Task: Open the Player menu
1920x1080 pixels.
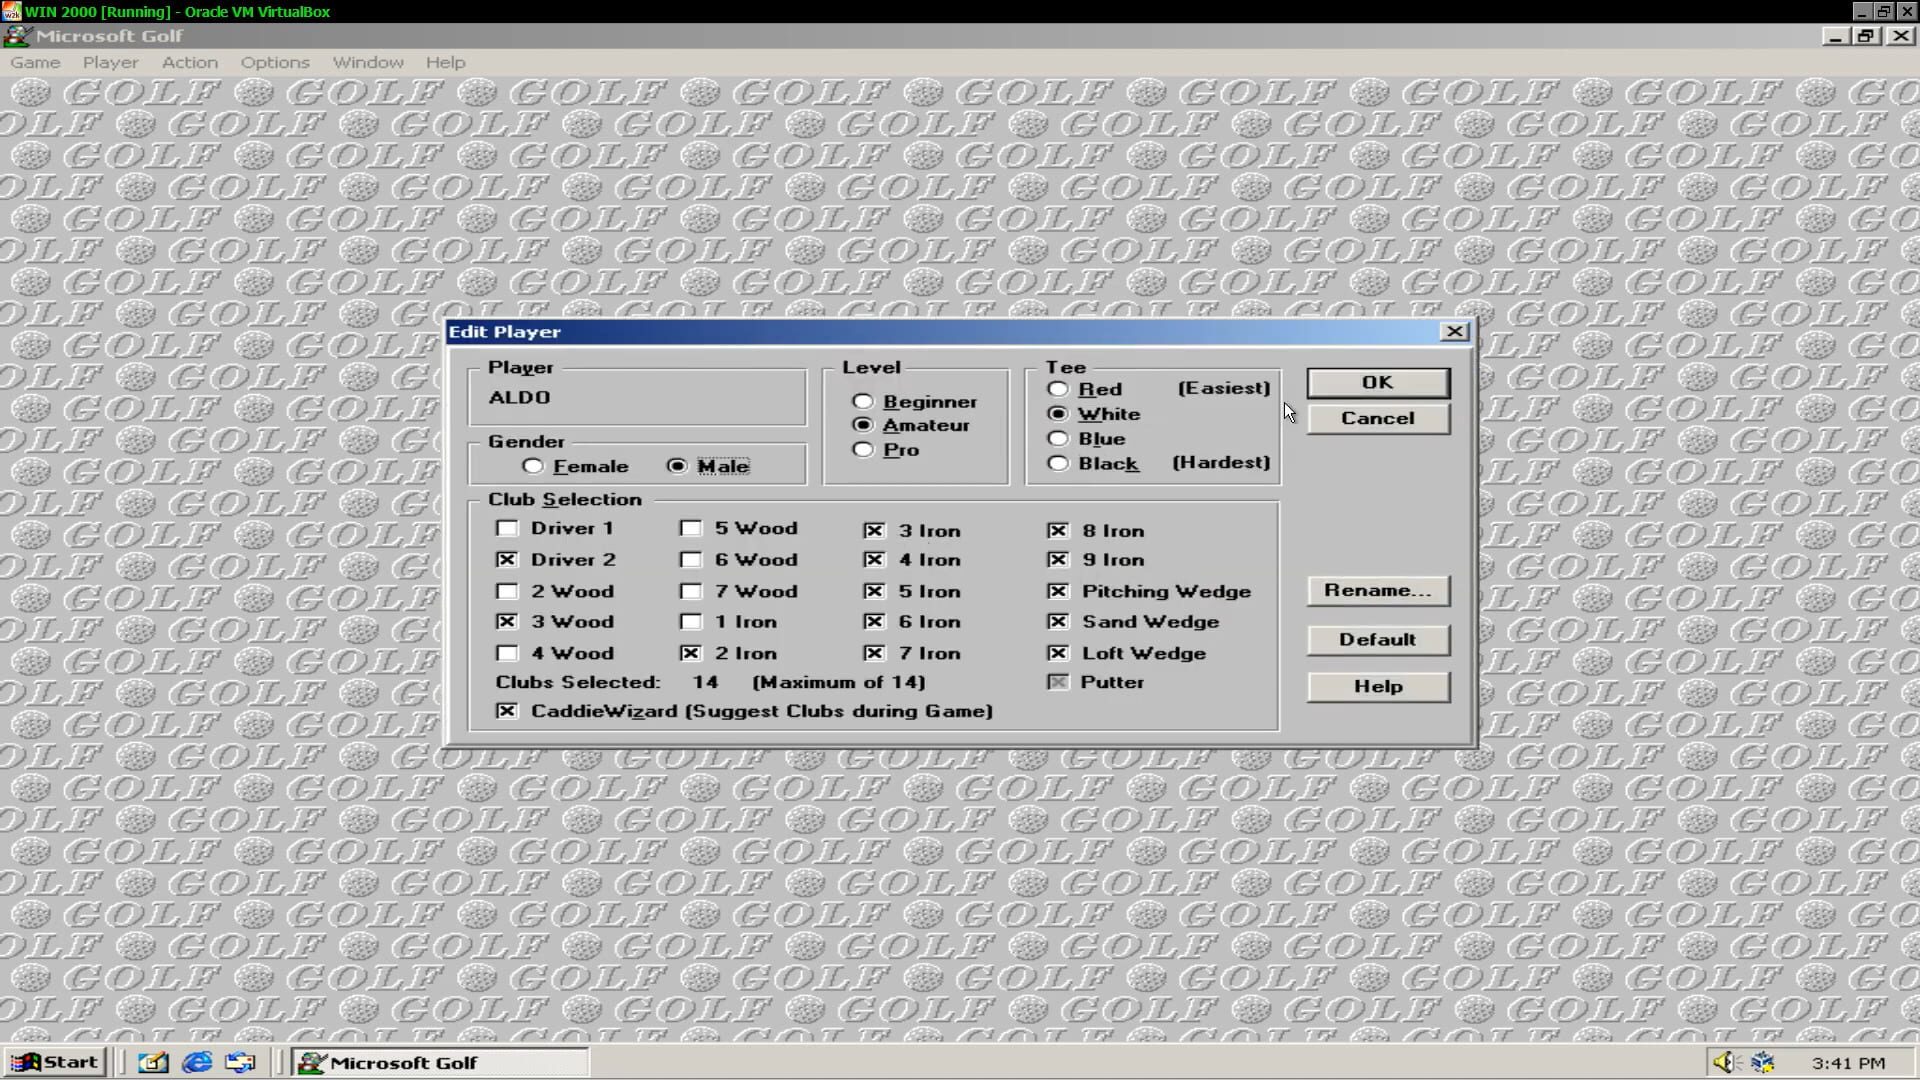Action: 111,62
